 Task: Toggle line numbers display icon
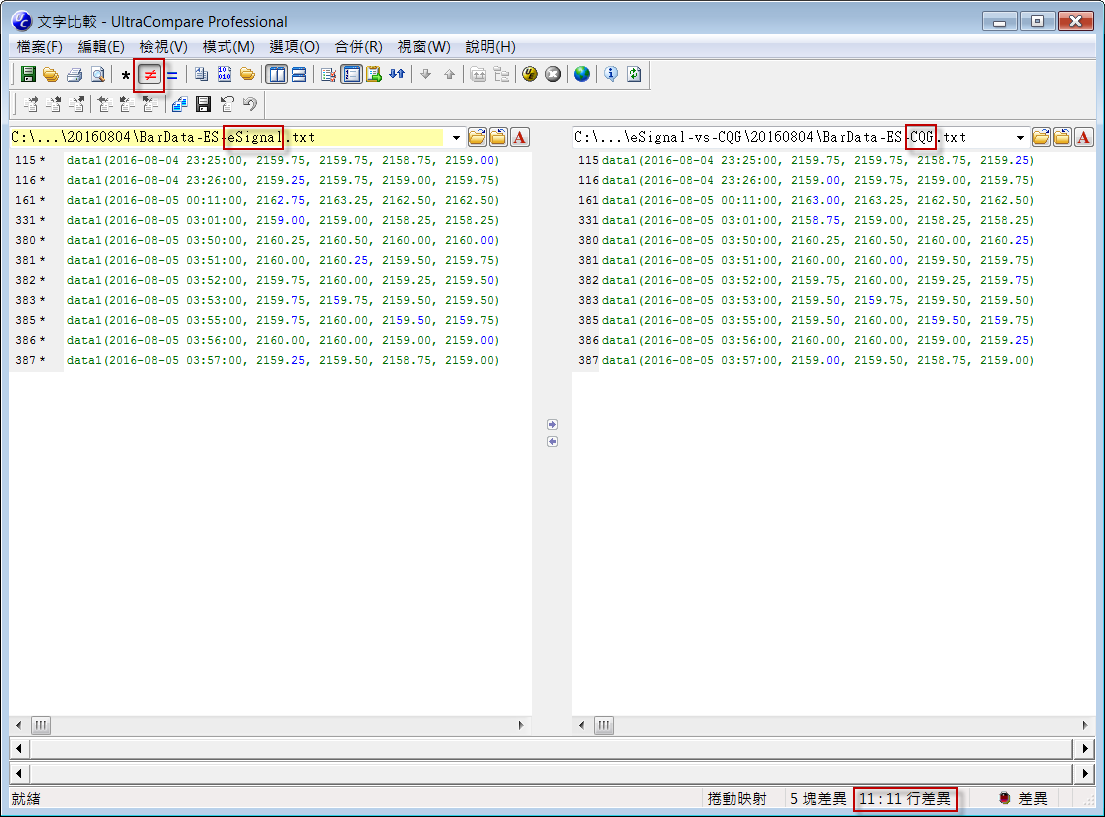point(351,74)
